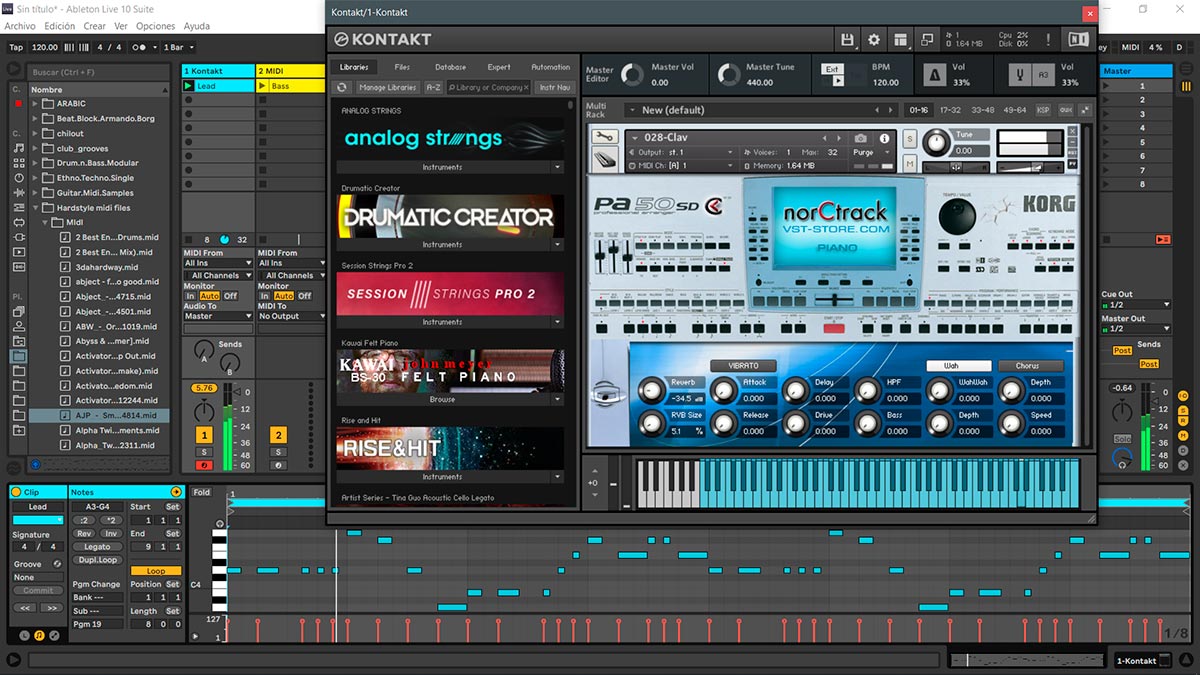The height and width of the screenshot is (675, 1200).
Task: Open Kontakt options gear icon
Action: pyautogui.click(x=874, y=39)
